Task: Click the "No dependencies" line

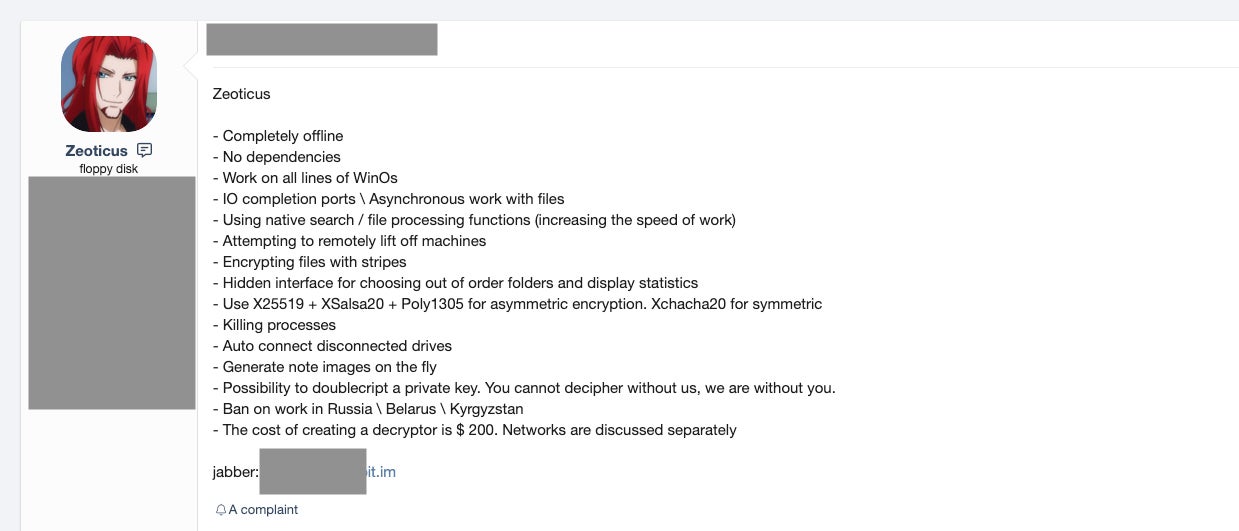Action: [277, 157]
